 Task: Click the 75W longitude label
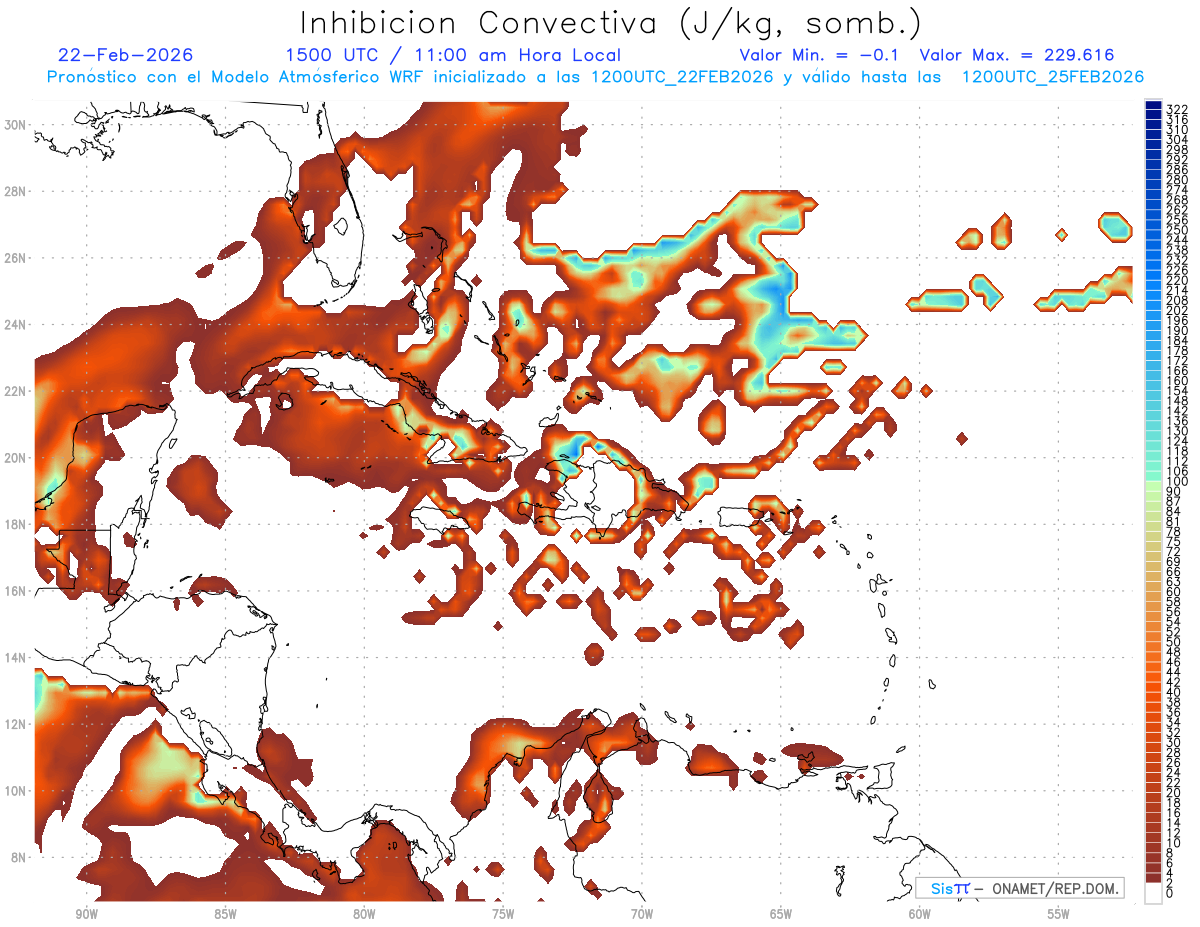503,914
